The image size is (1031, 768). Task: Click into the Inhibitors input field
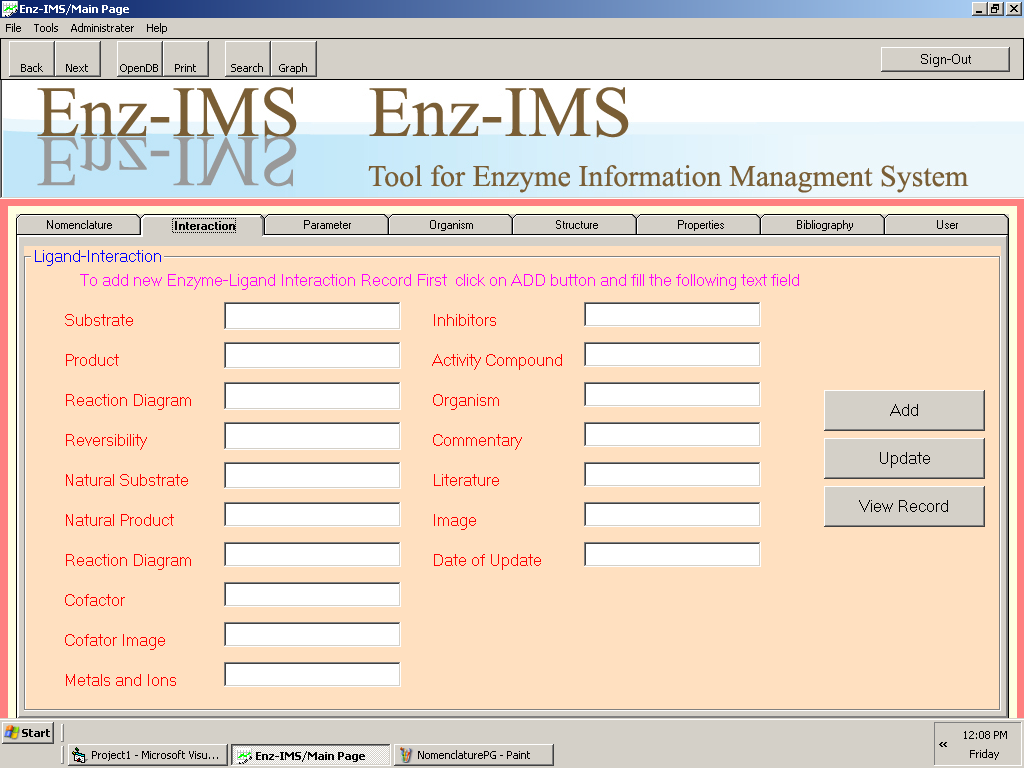pos(672,315)
